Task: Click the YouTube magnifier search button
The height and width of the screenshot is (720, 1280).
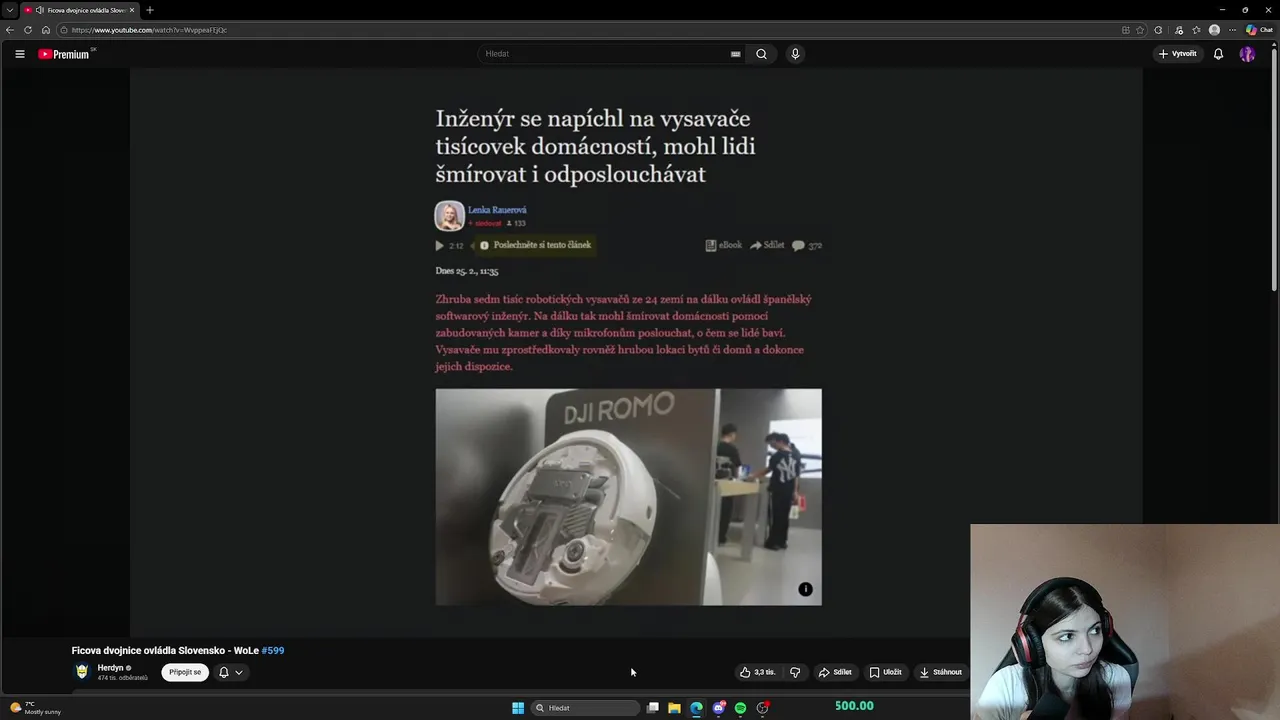Action: click(x=761, y=54)
